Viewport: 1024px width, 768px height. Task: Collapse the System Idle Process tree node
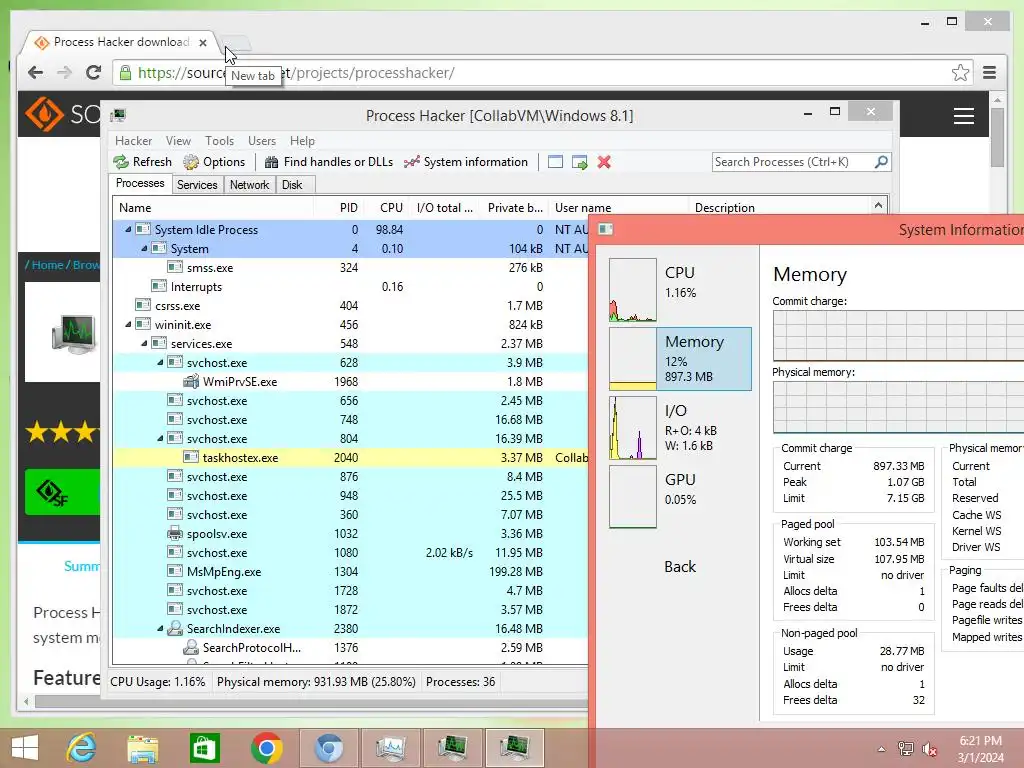pos(128,230)
